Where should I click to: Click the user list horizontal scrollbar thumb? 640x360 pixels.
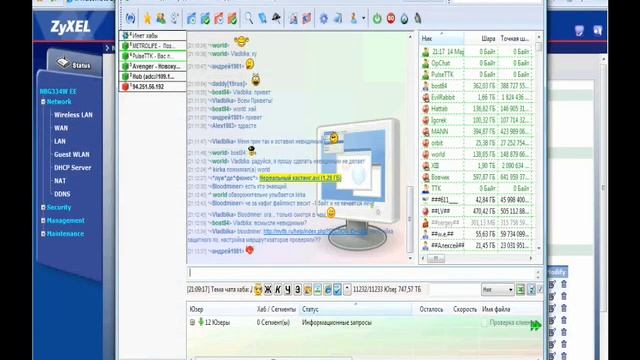coord(436,258)
